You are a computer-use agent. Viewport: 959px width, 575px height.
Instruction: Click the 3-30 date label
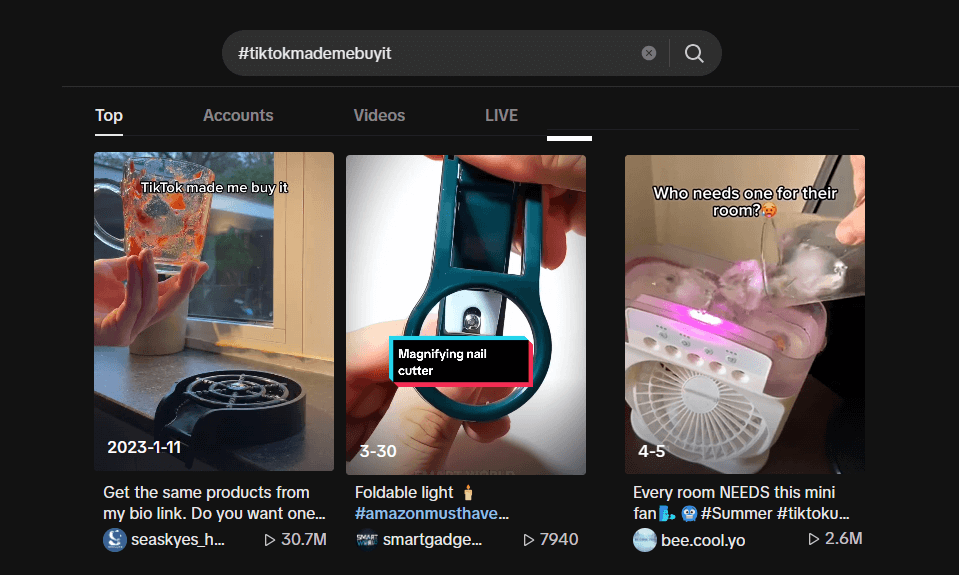click(378, 451)
